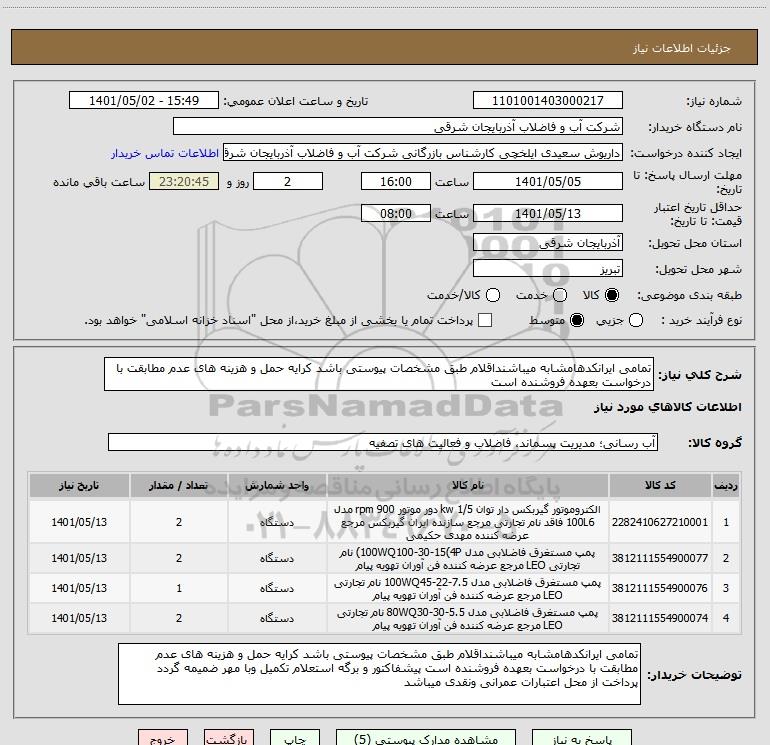Click the response deadline date 1401/05/05 field
770x745 pixels.
pyautogui.click(x=548, y=181)
